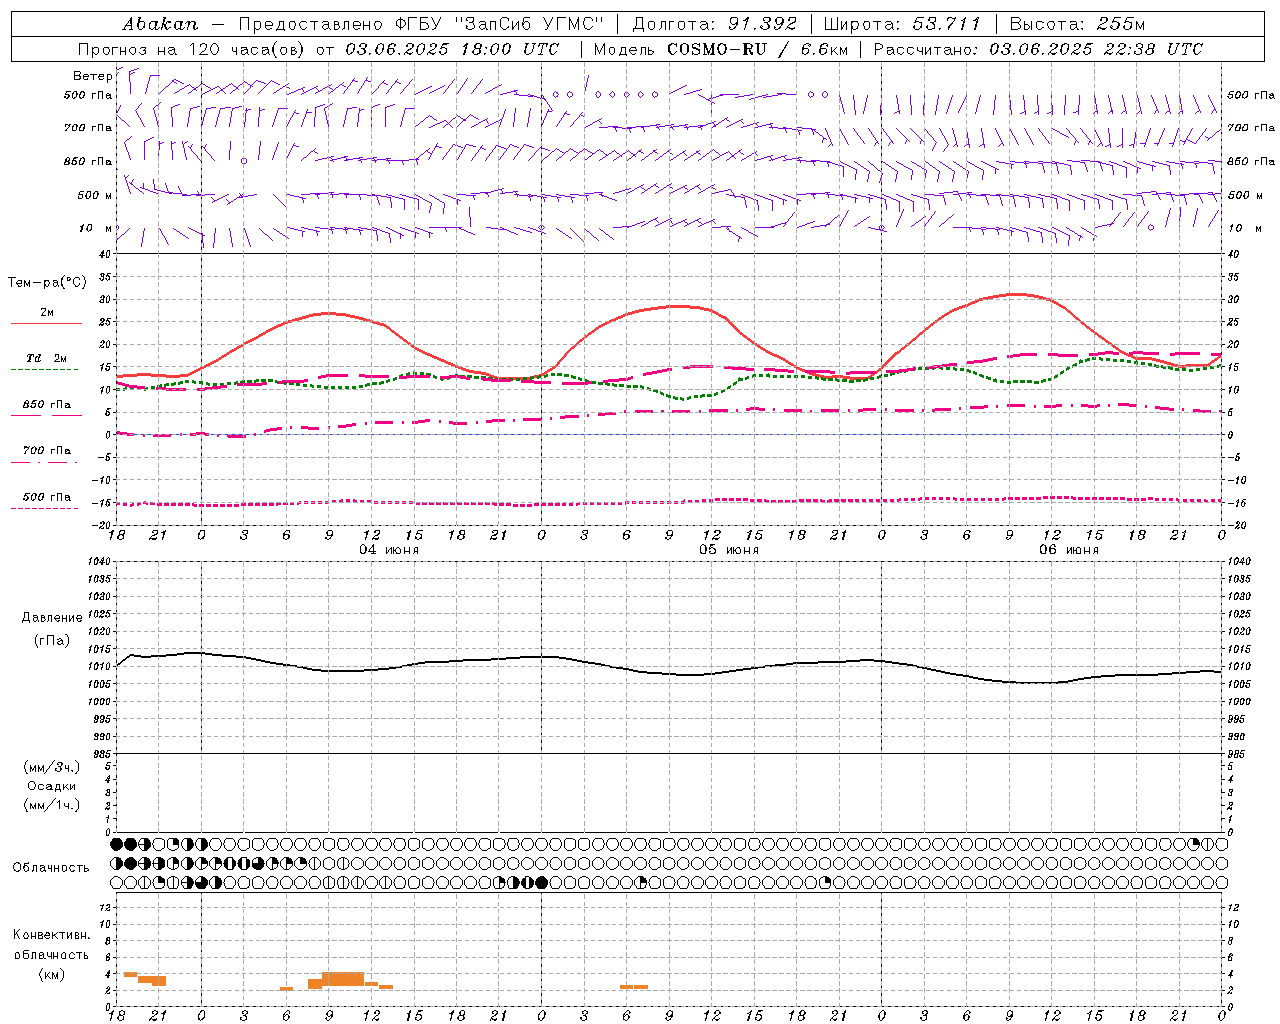The image size is (1280, 1024).
Task: Click the solid red 2м legend line
Action: (46, 324)
